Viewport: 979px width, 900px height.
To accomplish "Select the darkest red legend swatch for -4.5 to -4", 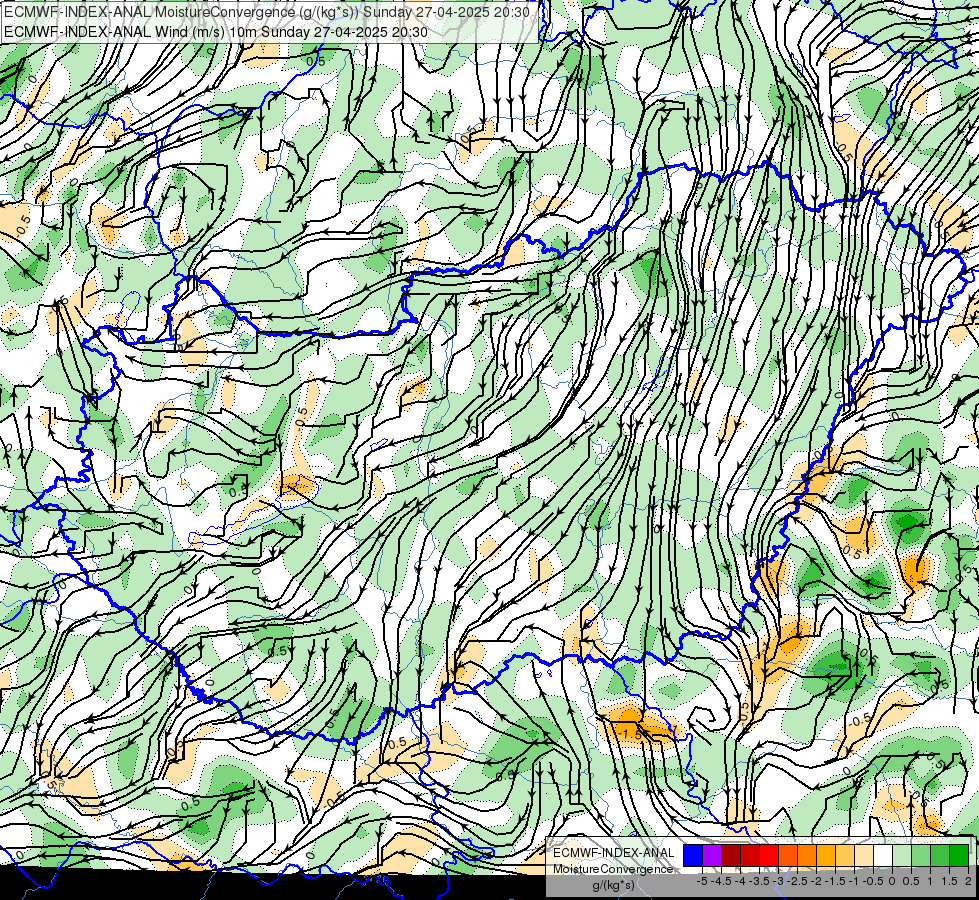I will [731, 855].
